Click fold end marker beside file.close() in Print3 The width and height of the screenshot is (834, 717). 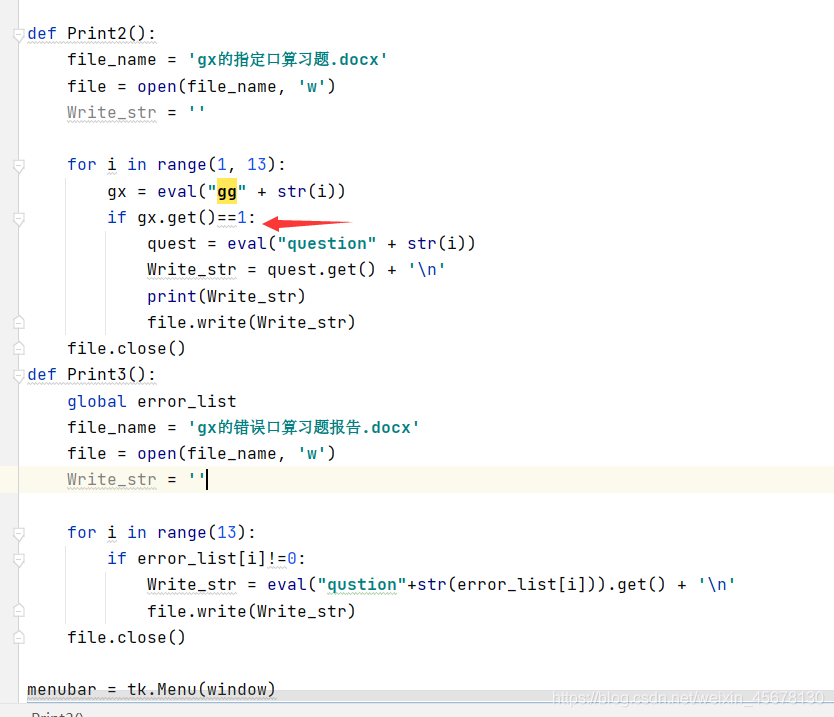pyautogui.click(x=19, y=638)
